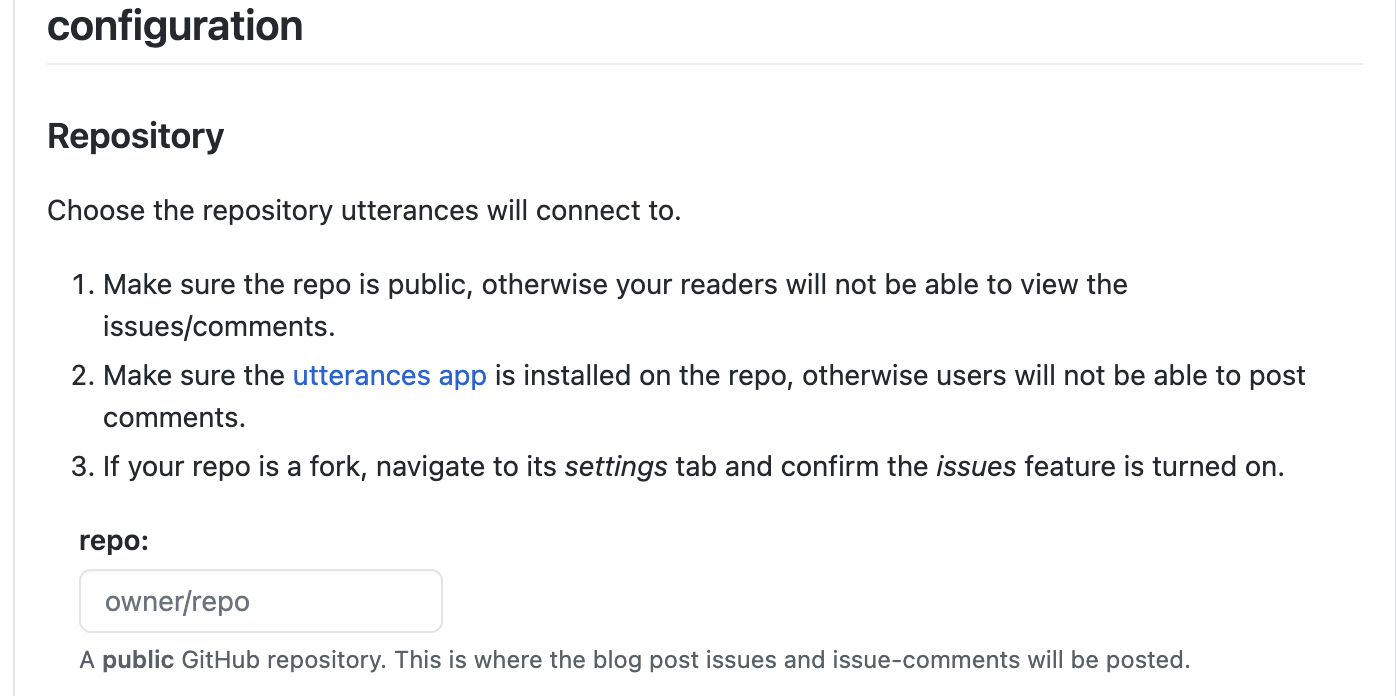The height and width of the screenshot is (696, 1396).
Task: Click the italic "settings" word
Action: pos(616,466)
